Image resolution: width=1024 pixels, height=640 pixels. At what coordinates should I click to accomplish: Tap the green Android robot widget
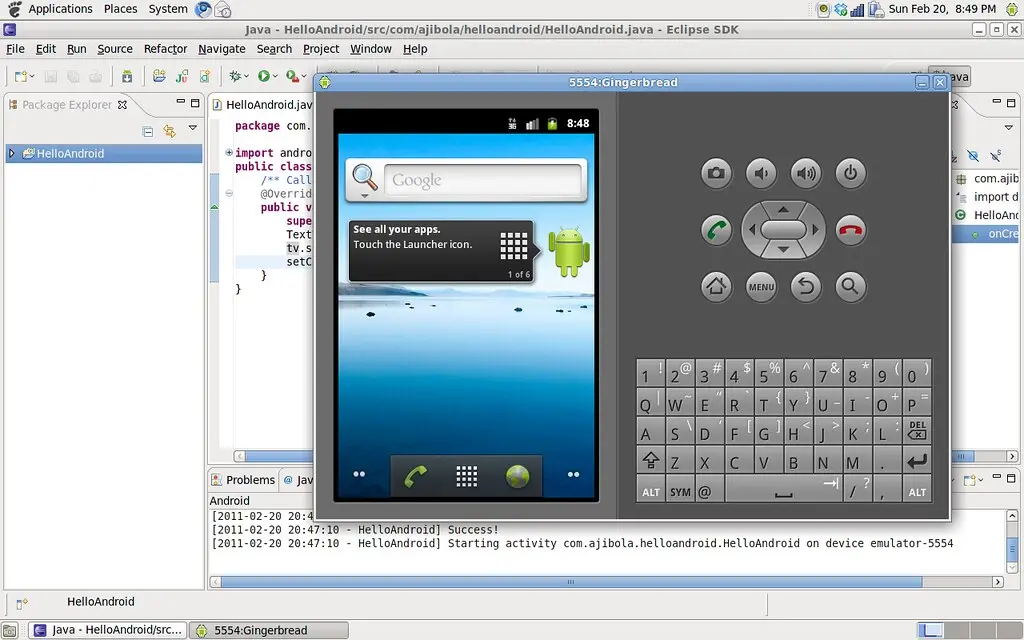569,251
